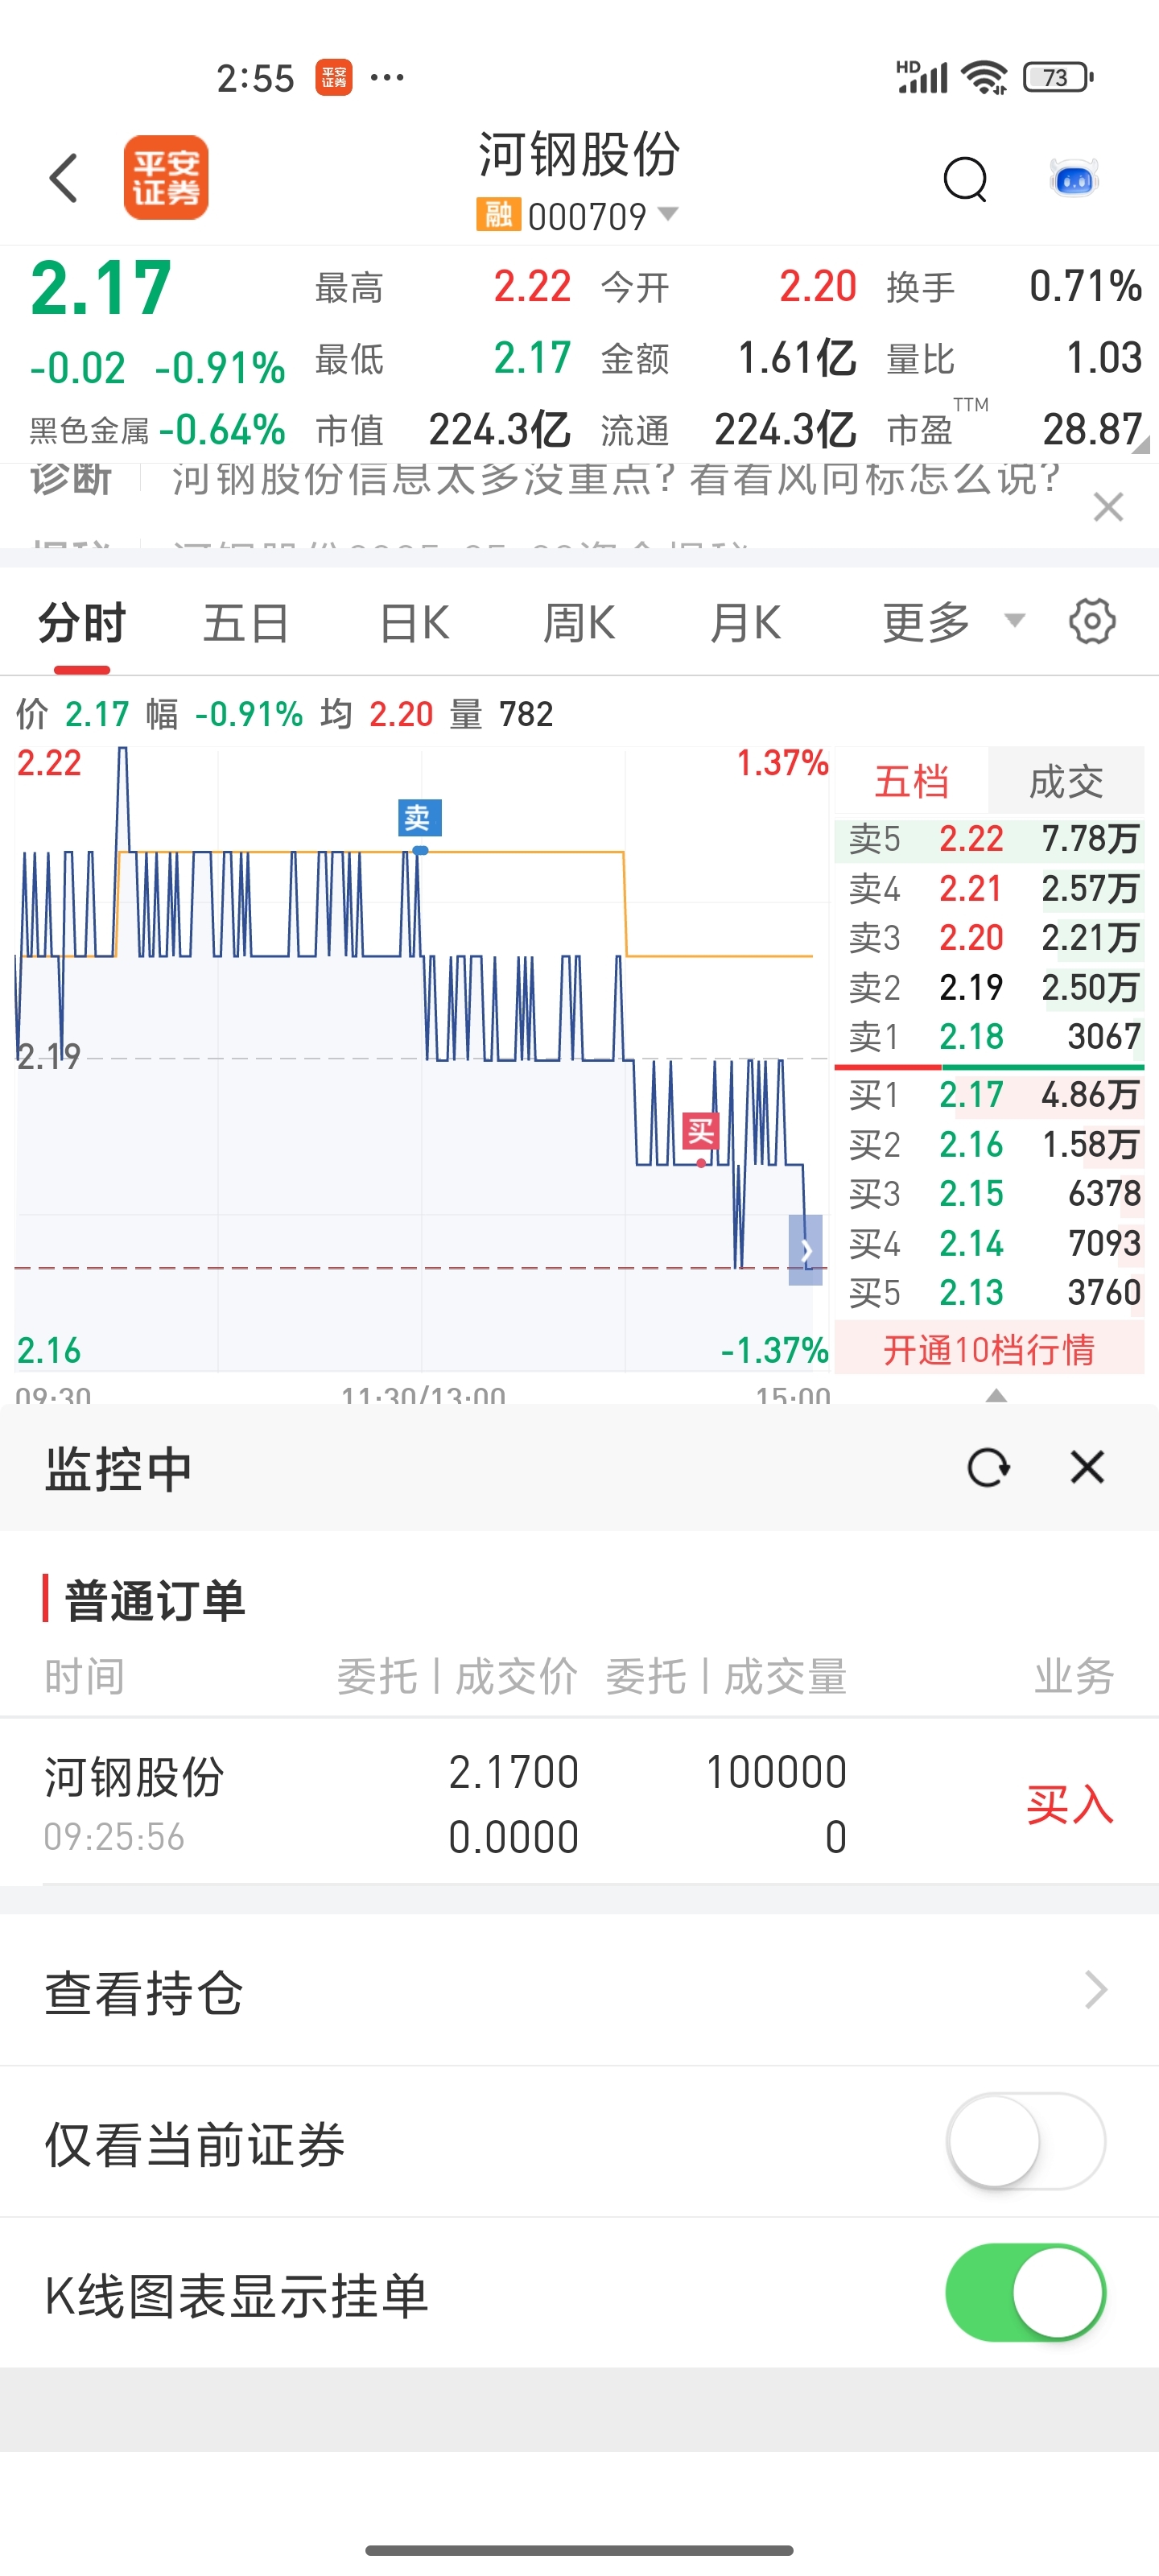Screen dimensions: 1159x2576
Task: Open the stock search magnifier
Action: click(965, 180)
